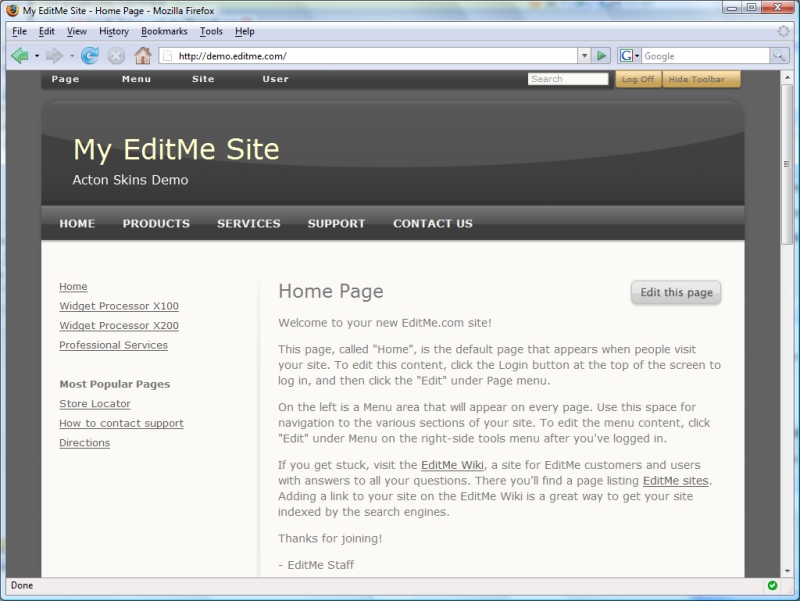The image size is (800, 601).
Task: Go to PRODUCTS navigation tab
Action: (156, 223)
